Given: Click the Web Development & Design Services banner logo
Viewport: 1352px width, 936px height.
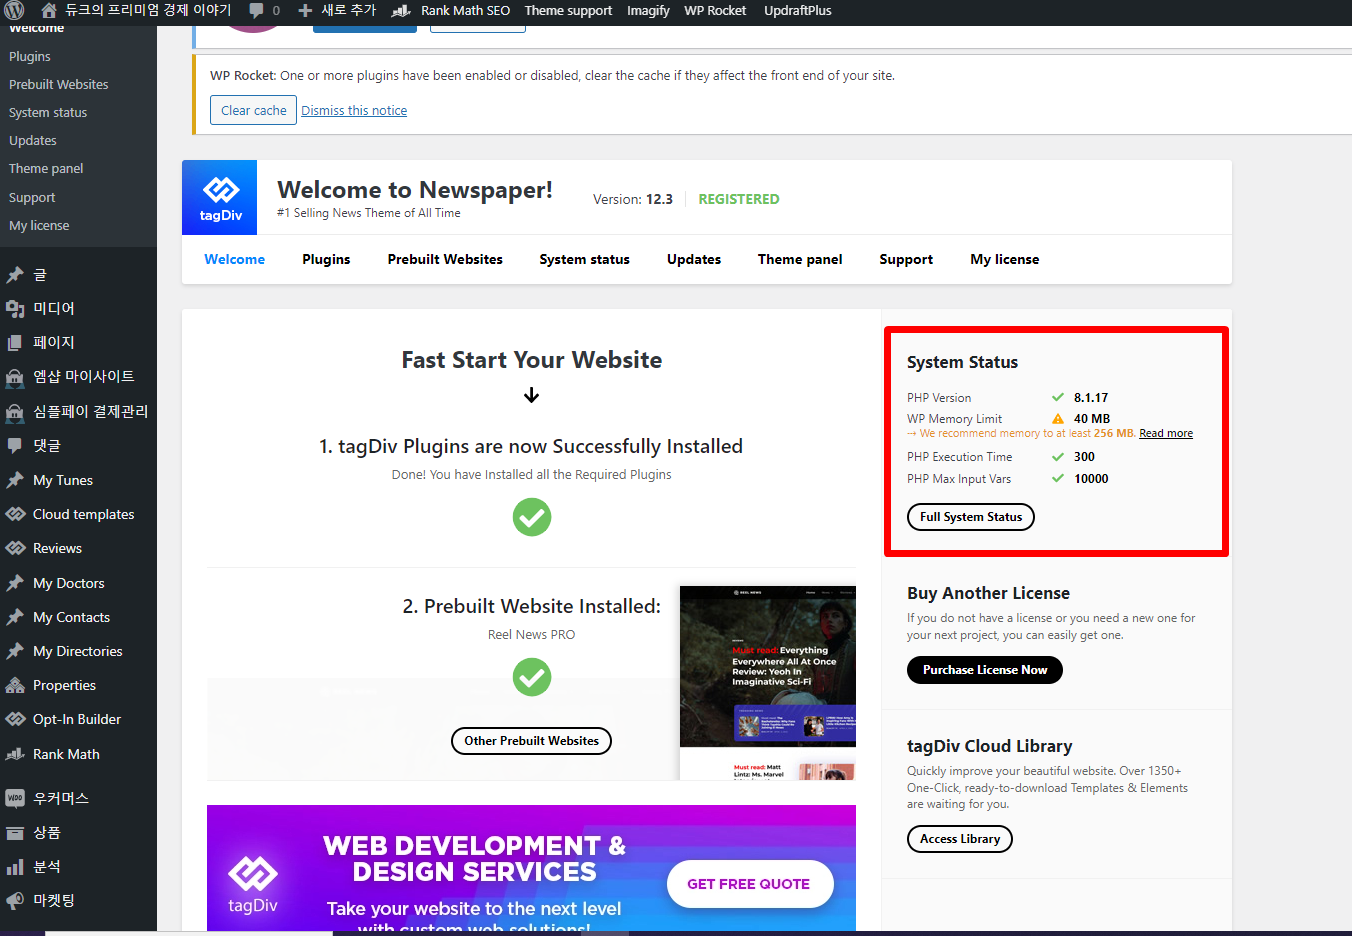Looking at the screenshot, I should tap(253, 883).
